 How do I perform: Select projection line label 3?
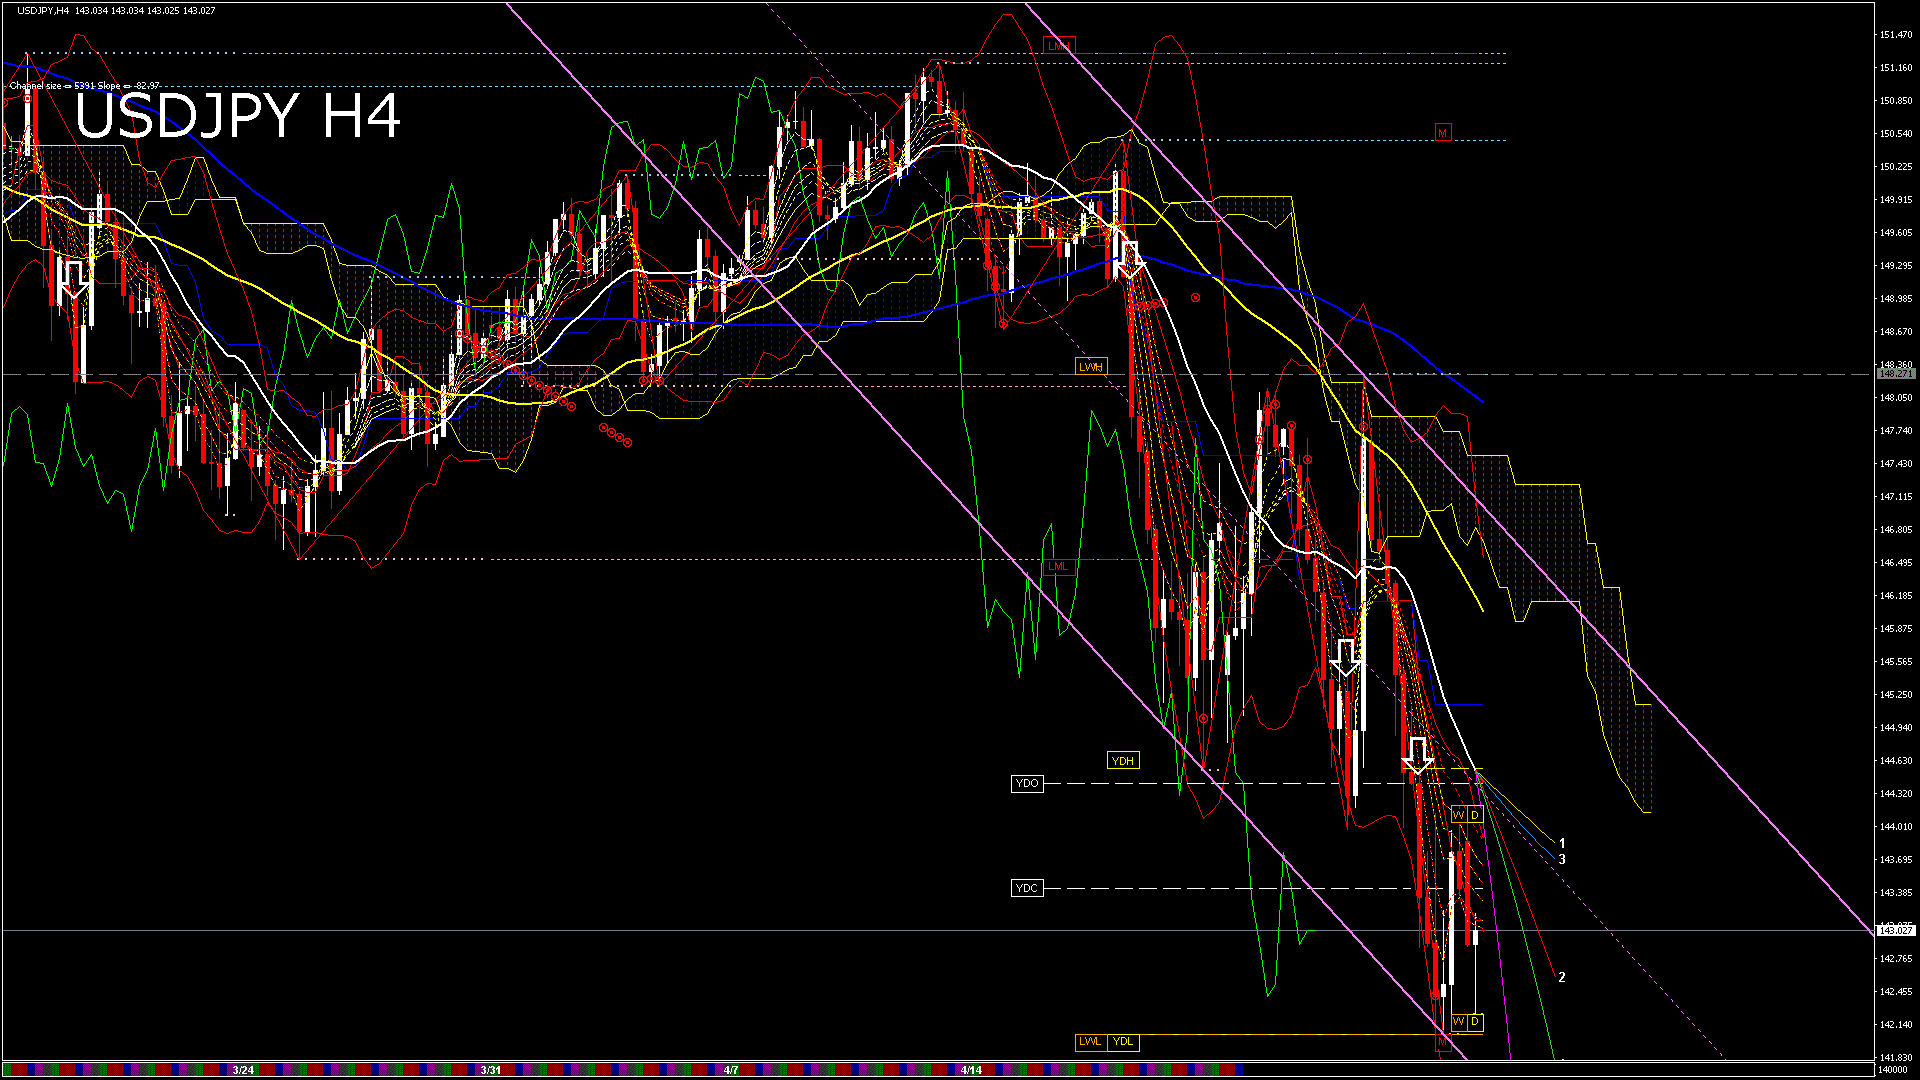(x=1562, y=859)
